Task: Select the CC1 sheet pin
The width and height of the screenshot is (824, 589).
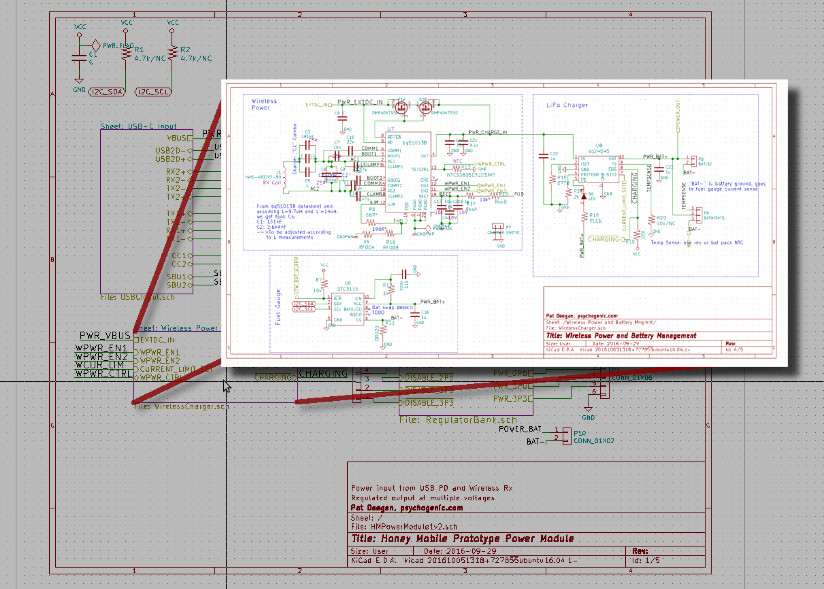Action: (182, 256)
